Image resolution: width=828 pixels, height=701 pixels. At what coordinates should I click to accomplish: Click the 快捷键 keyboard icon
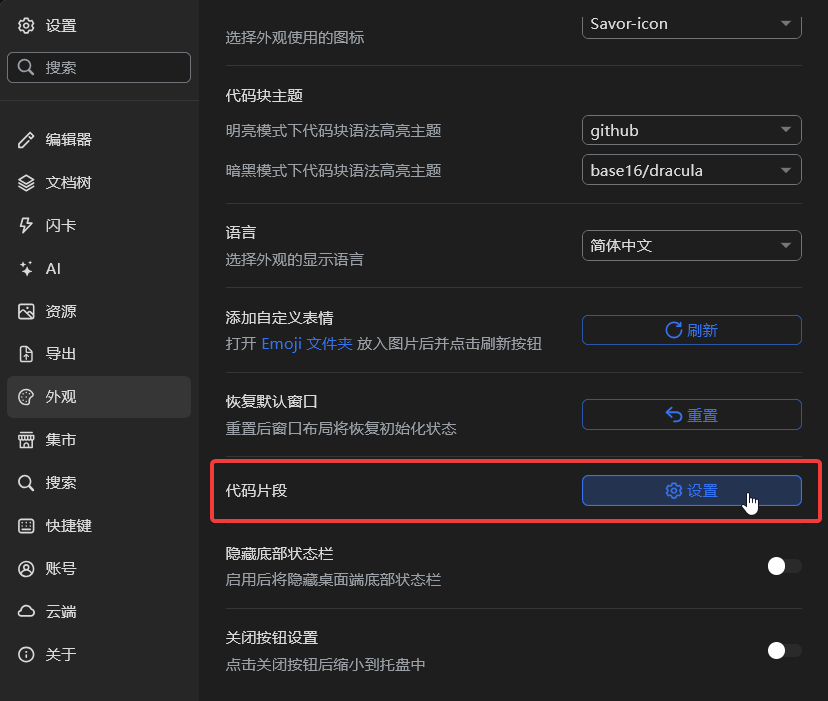click(x=26, y=526)
